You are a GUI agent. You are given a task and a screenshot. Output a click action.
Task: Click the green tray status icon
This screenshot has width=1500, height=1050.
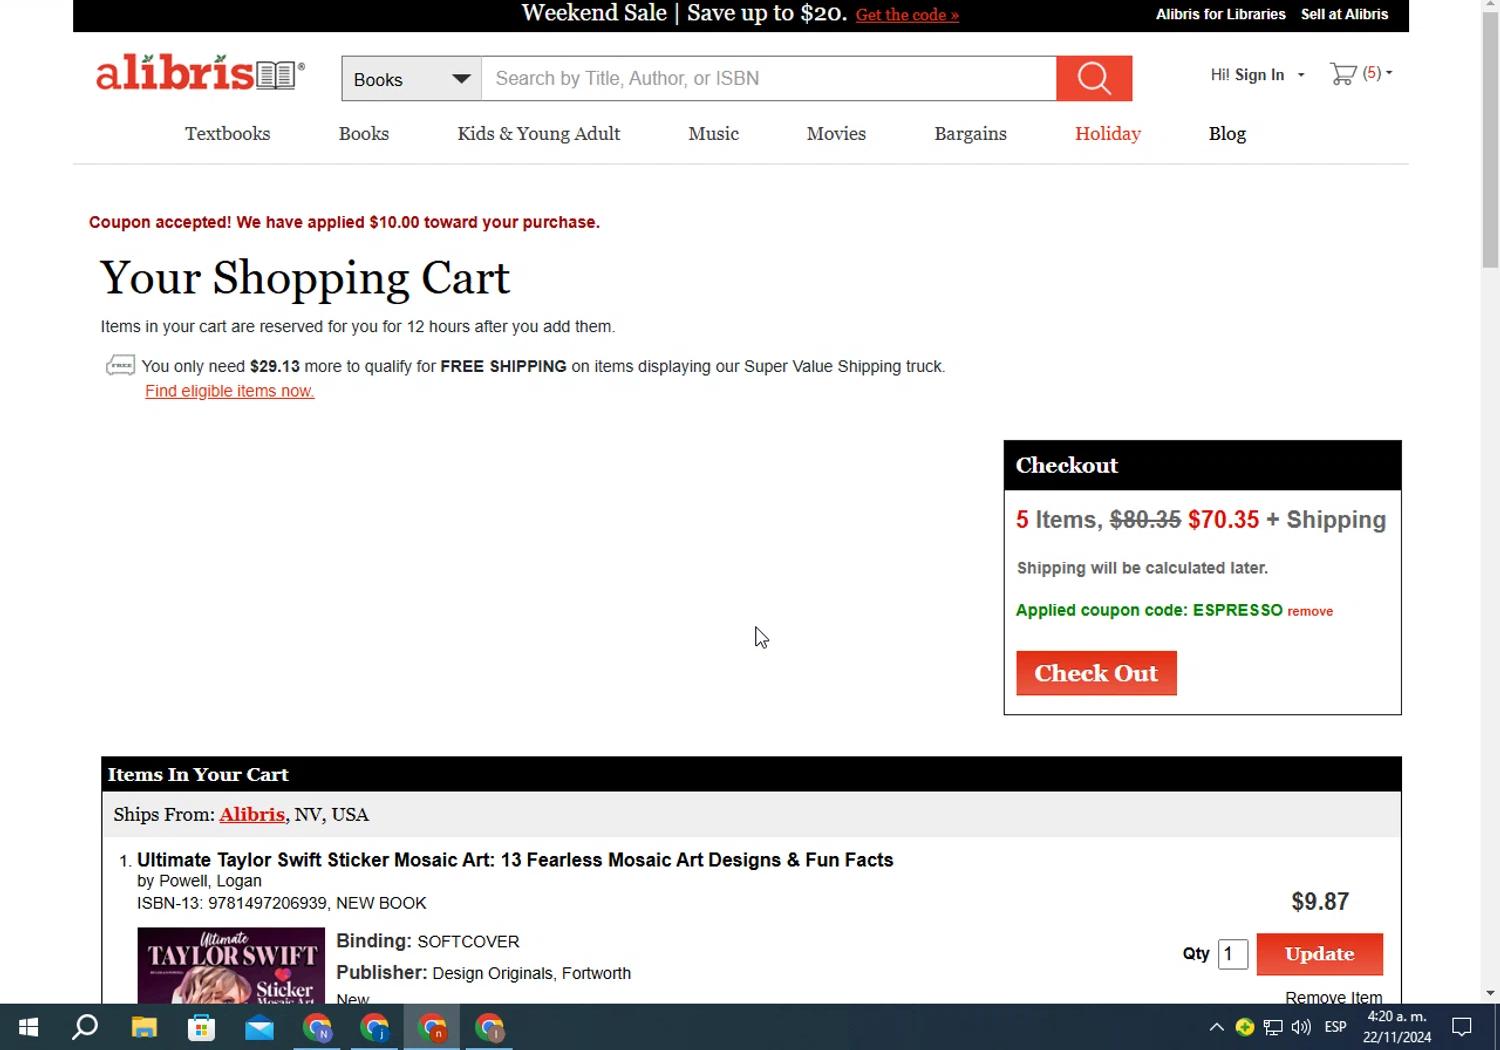(x=1245, y=1027)
